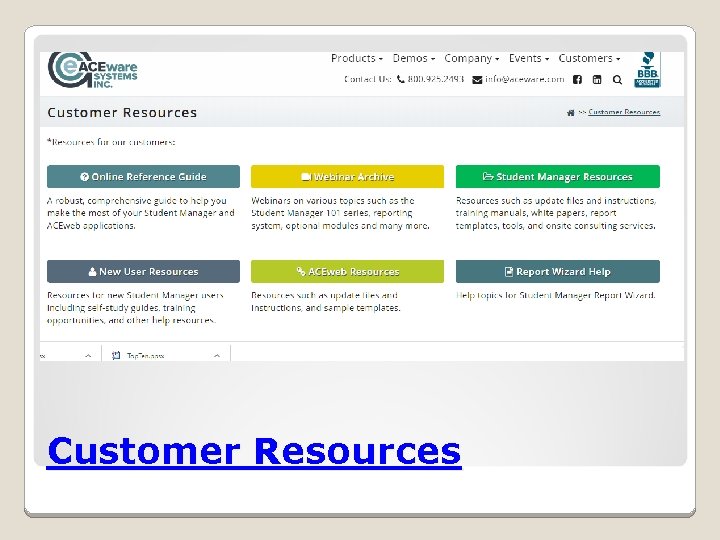Click the search magnifier icon
Image resolution: width=720 pixels, height=540 pixels.
(x=617, y=80)
